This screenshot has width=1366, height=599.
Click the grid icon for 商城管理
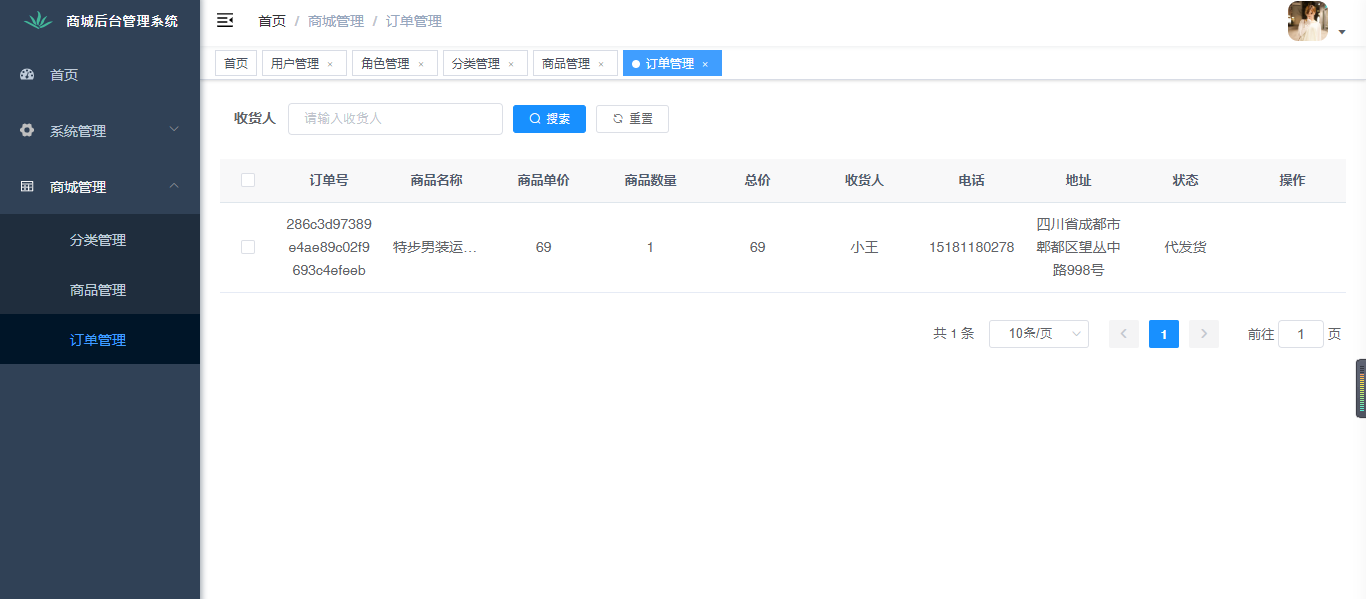27,187
